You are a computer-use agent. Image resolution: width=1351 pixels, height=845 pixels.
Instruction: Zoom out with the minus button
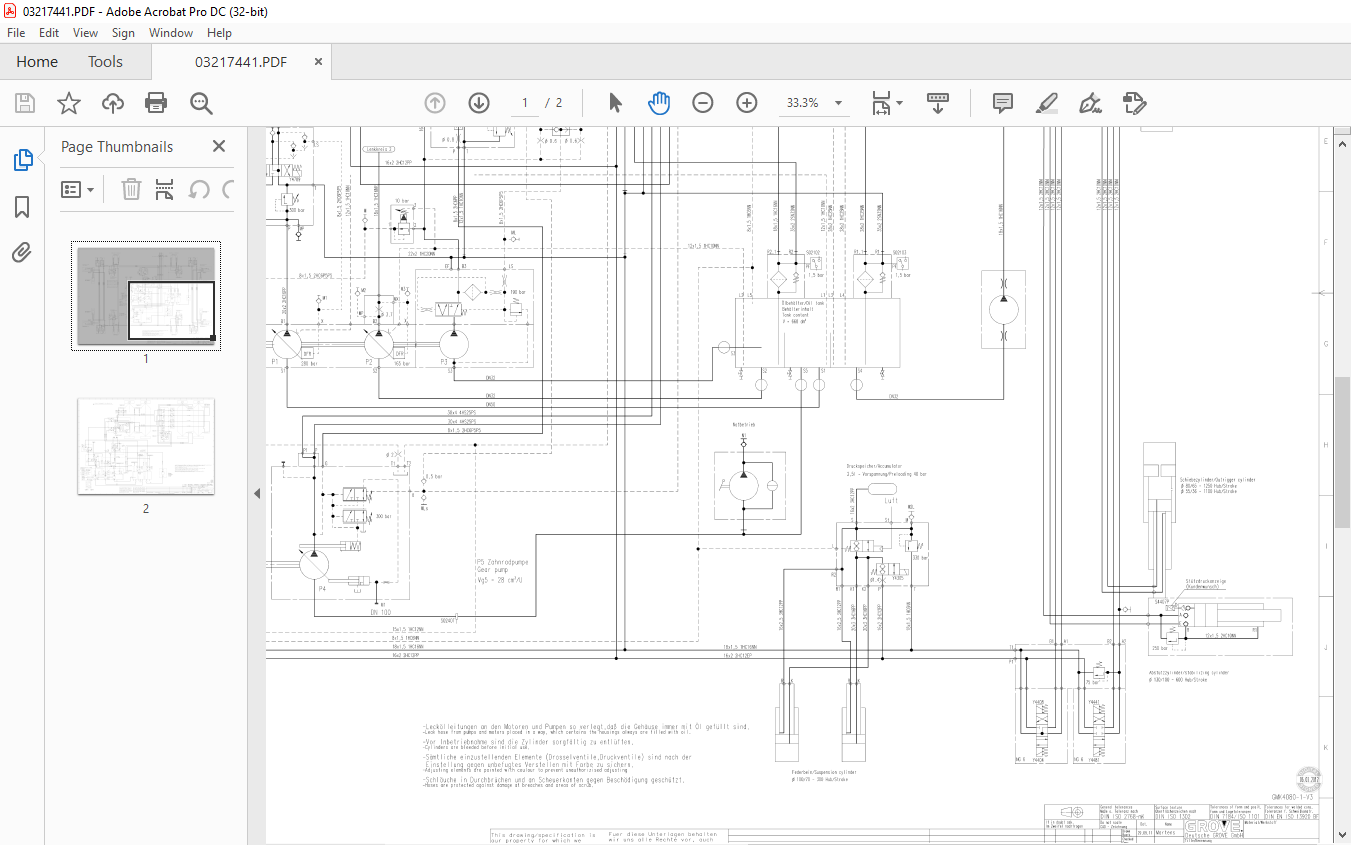click(x=703, y=103)
